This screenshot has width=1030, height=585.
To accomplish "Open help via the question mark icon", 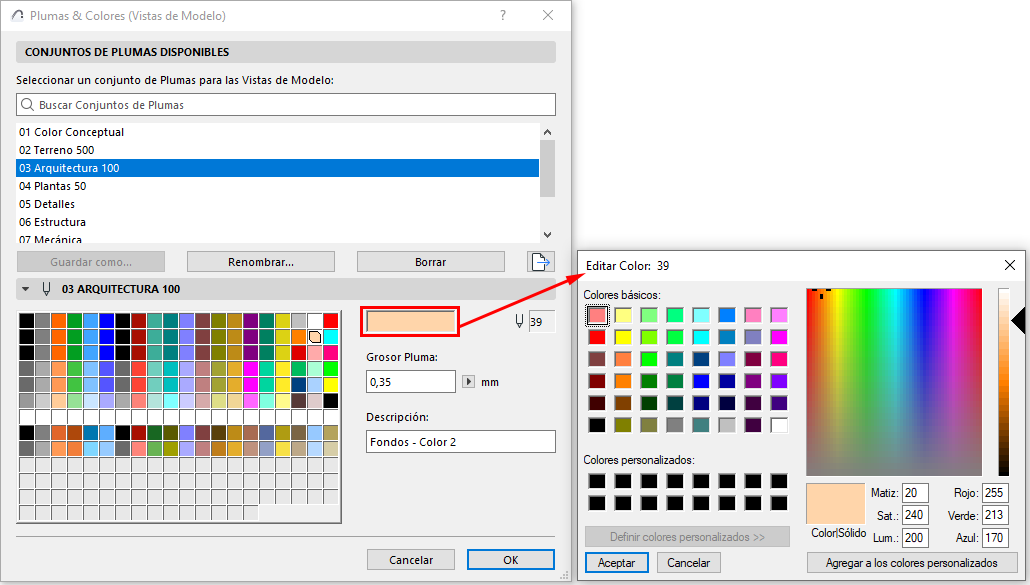I will [502, 16].
